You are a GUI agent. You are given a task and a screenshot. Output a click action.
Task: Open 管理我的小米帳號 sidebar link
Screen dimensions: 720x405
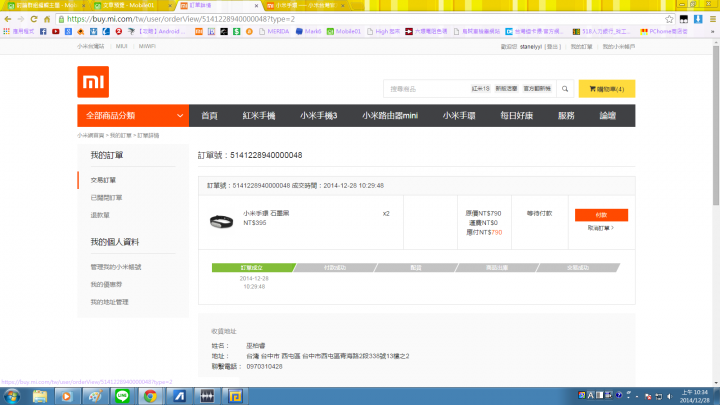pyautogui.click(x=116, y=267)
